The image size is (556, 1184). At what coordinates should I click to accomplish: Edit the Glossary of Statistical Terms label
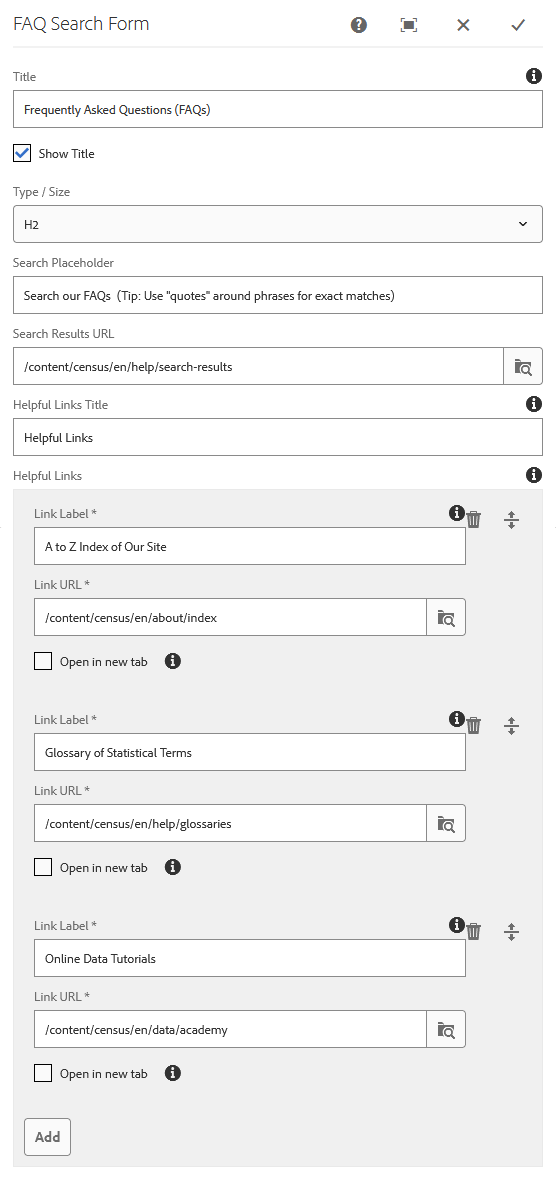pyautogui.click(x=249, y=752)
